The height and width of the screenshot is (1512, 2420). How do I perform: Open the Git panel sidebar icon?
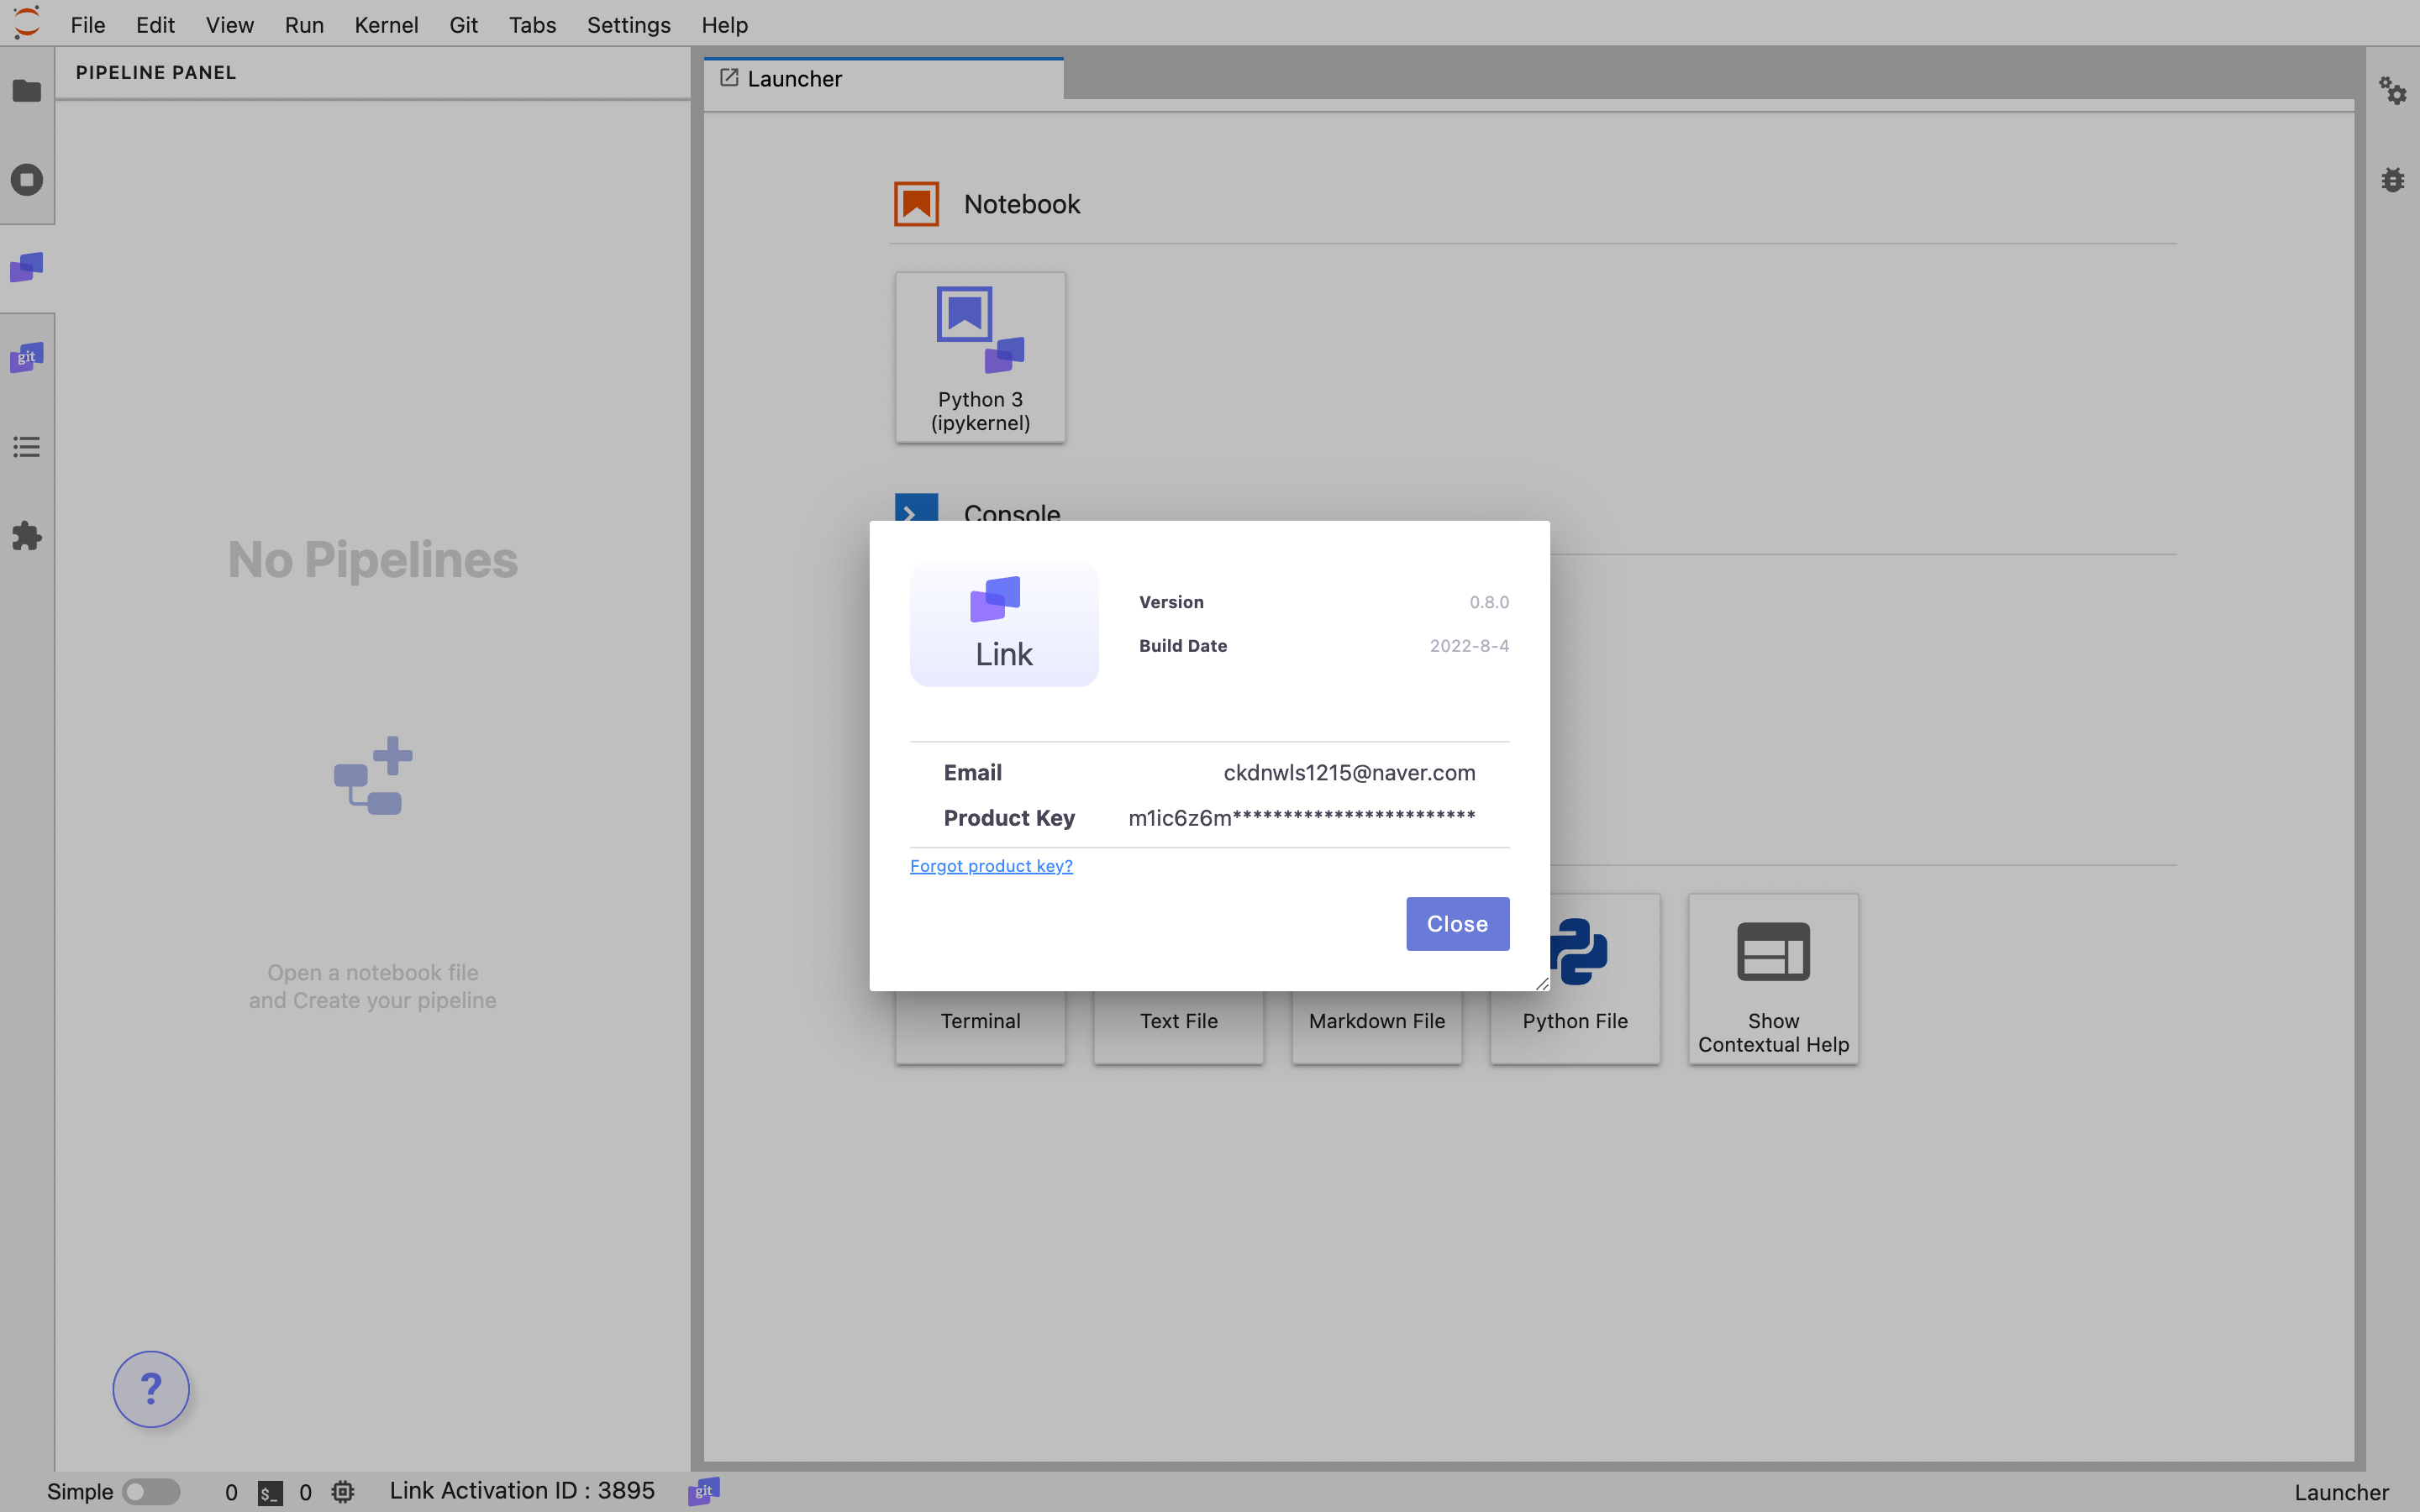(x=27, y=357)
